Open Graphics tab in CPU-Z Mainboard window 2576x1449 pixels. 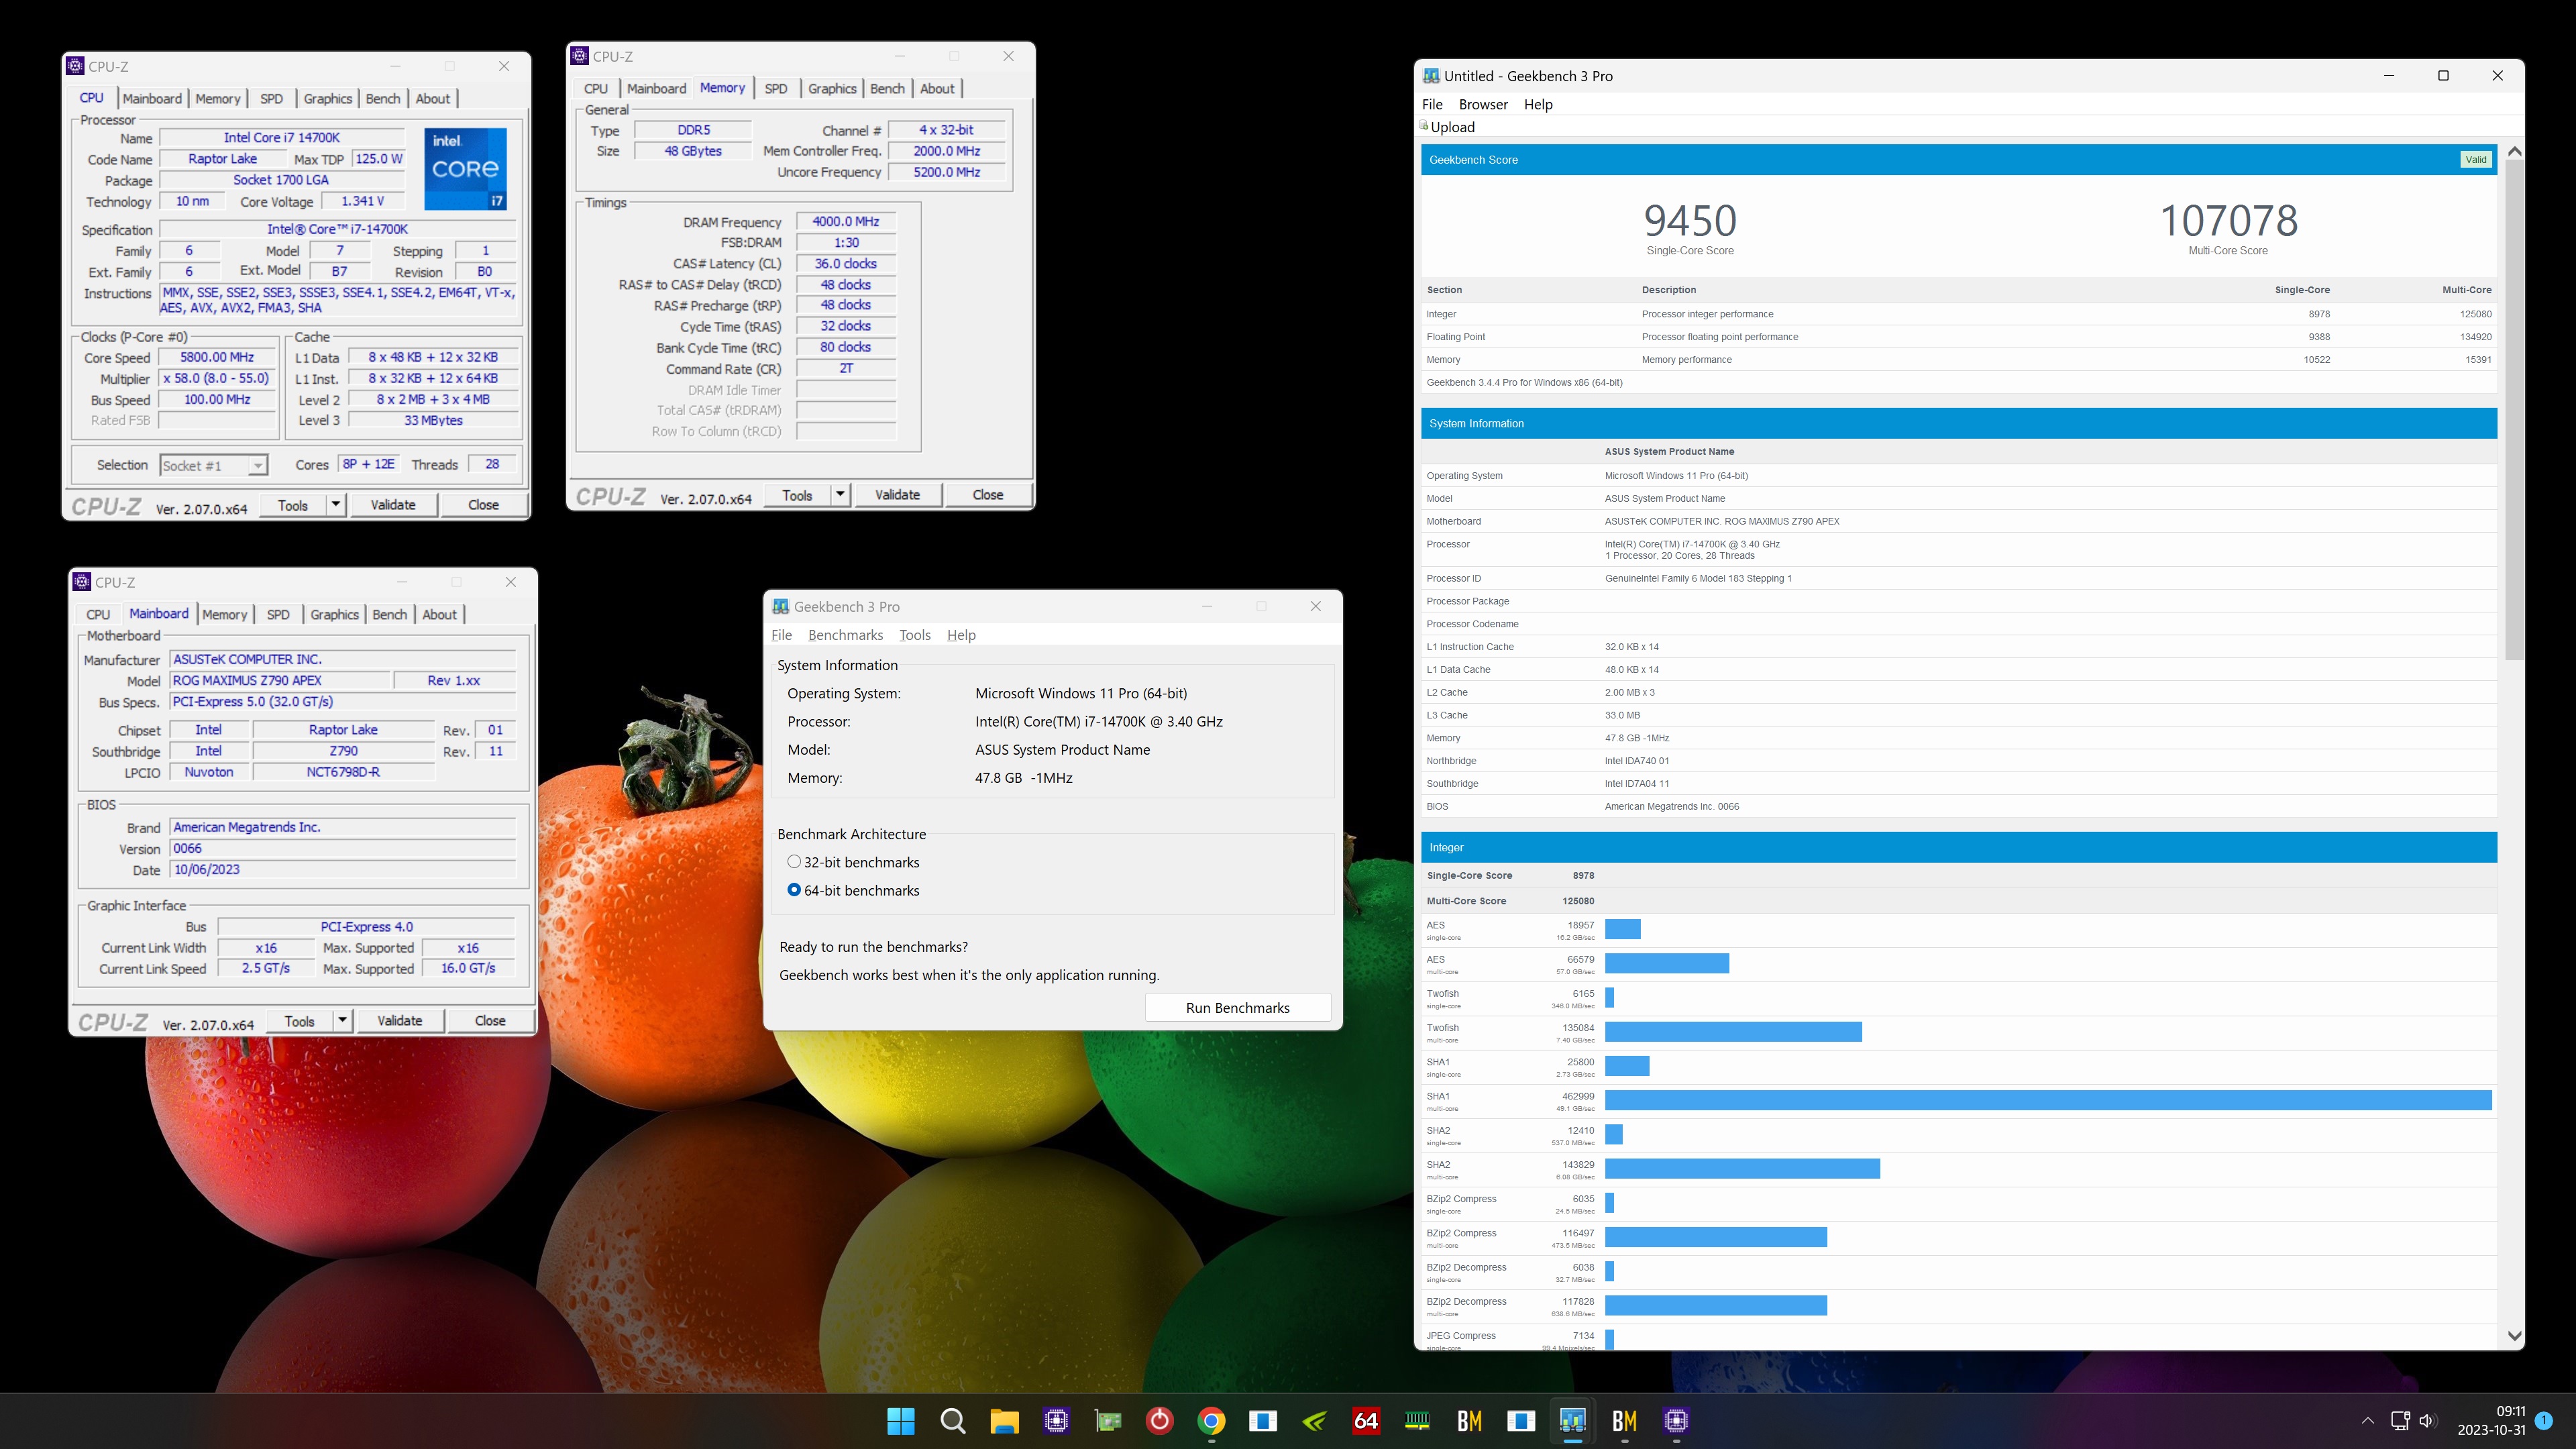(x=334, y=615)
